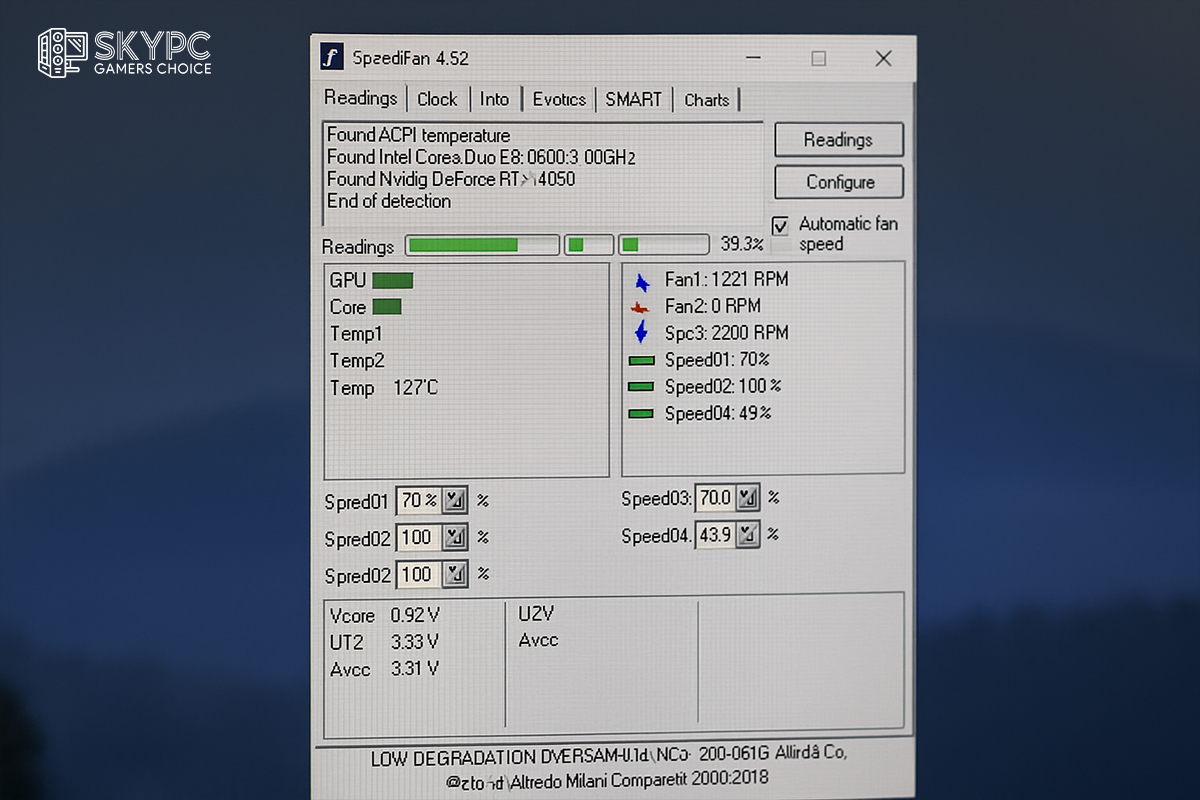
Task: Click the 'Spc3: 2200 RPM' reading
Action: click(726, 333)
